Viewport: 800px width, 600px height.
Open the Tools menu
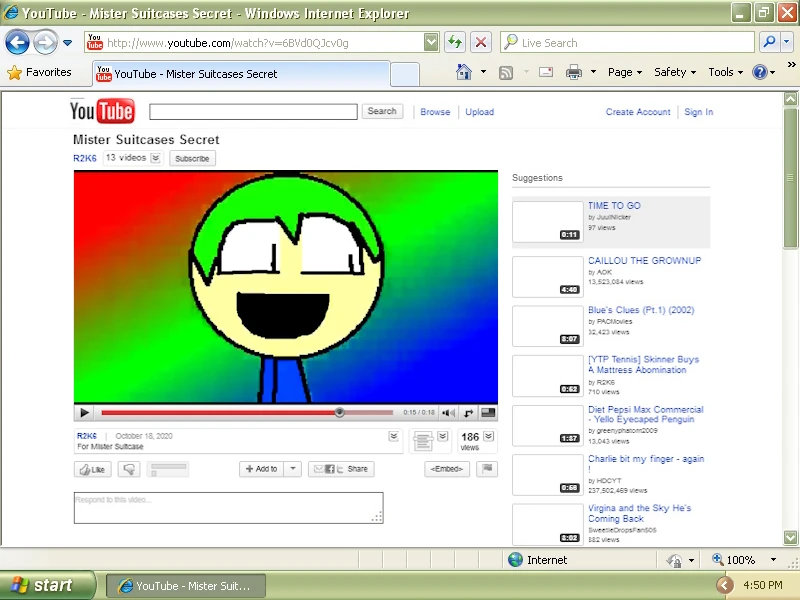point(723,72)
